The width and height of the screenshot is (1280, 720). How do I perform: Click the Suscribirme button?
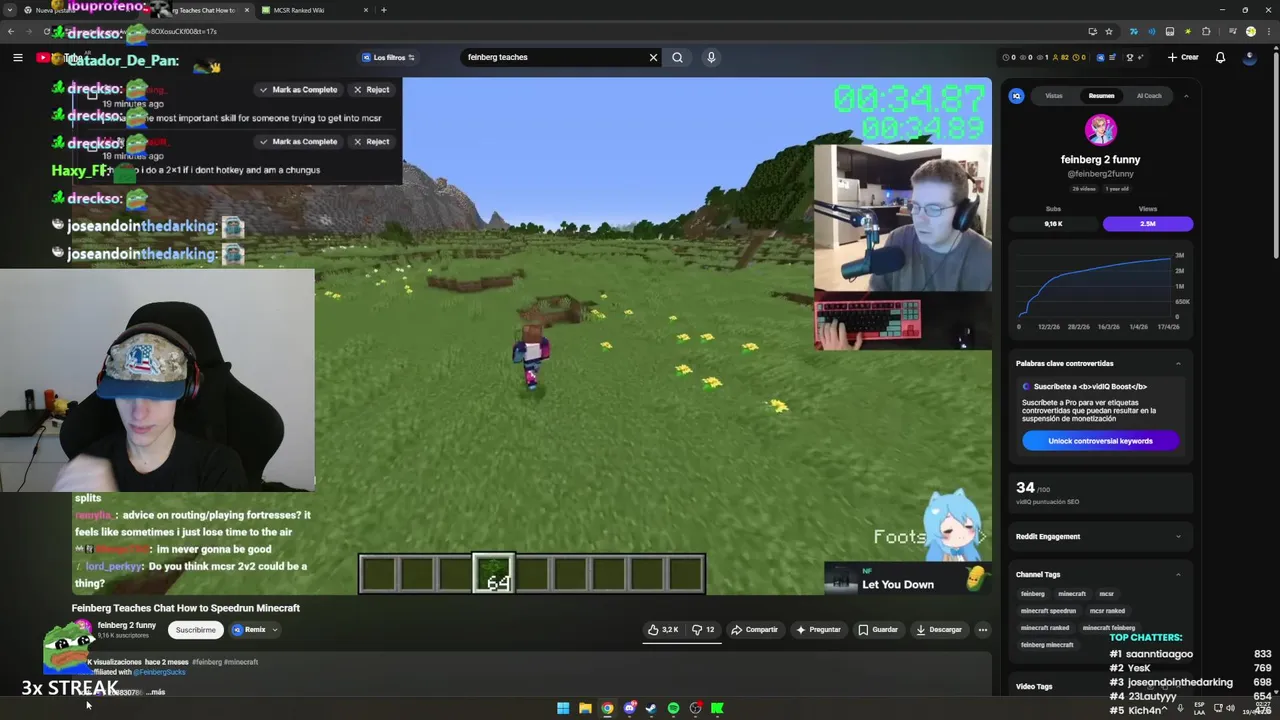point(195,630)
